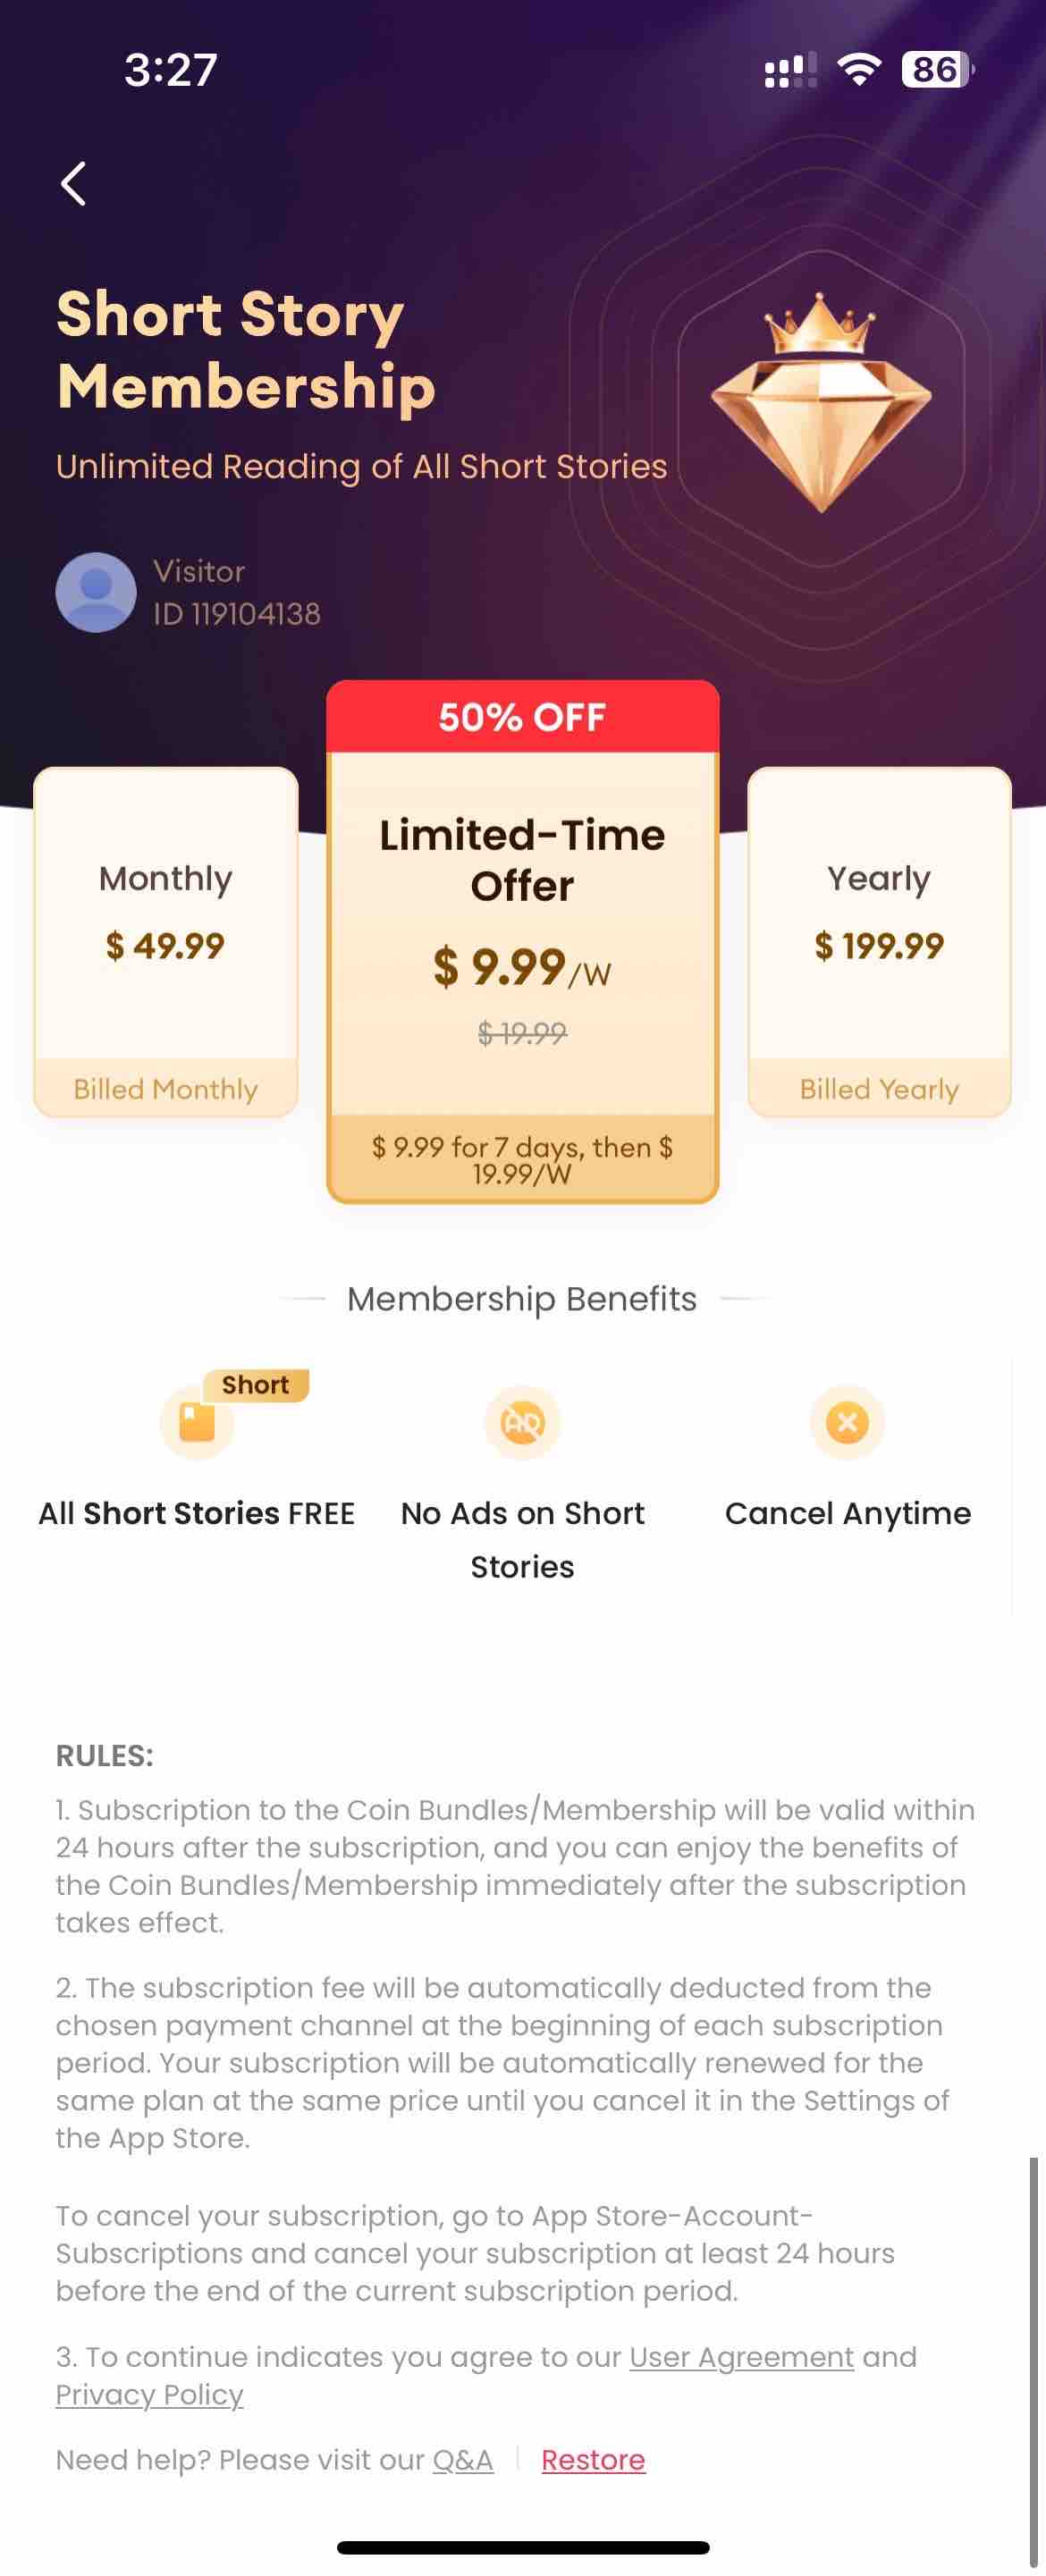
Task: Tap the No Ads benefit icon
Action: pyautogui.click(x=522, y=1422)
